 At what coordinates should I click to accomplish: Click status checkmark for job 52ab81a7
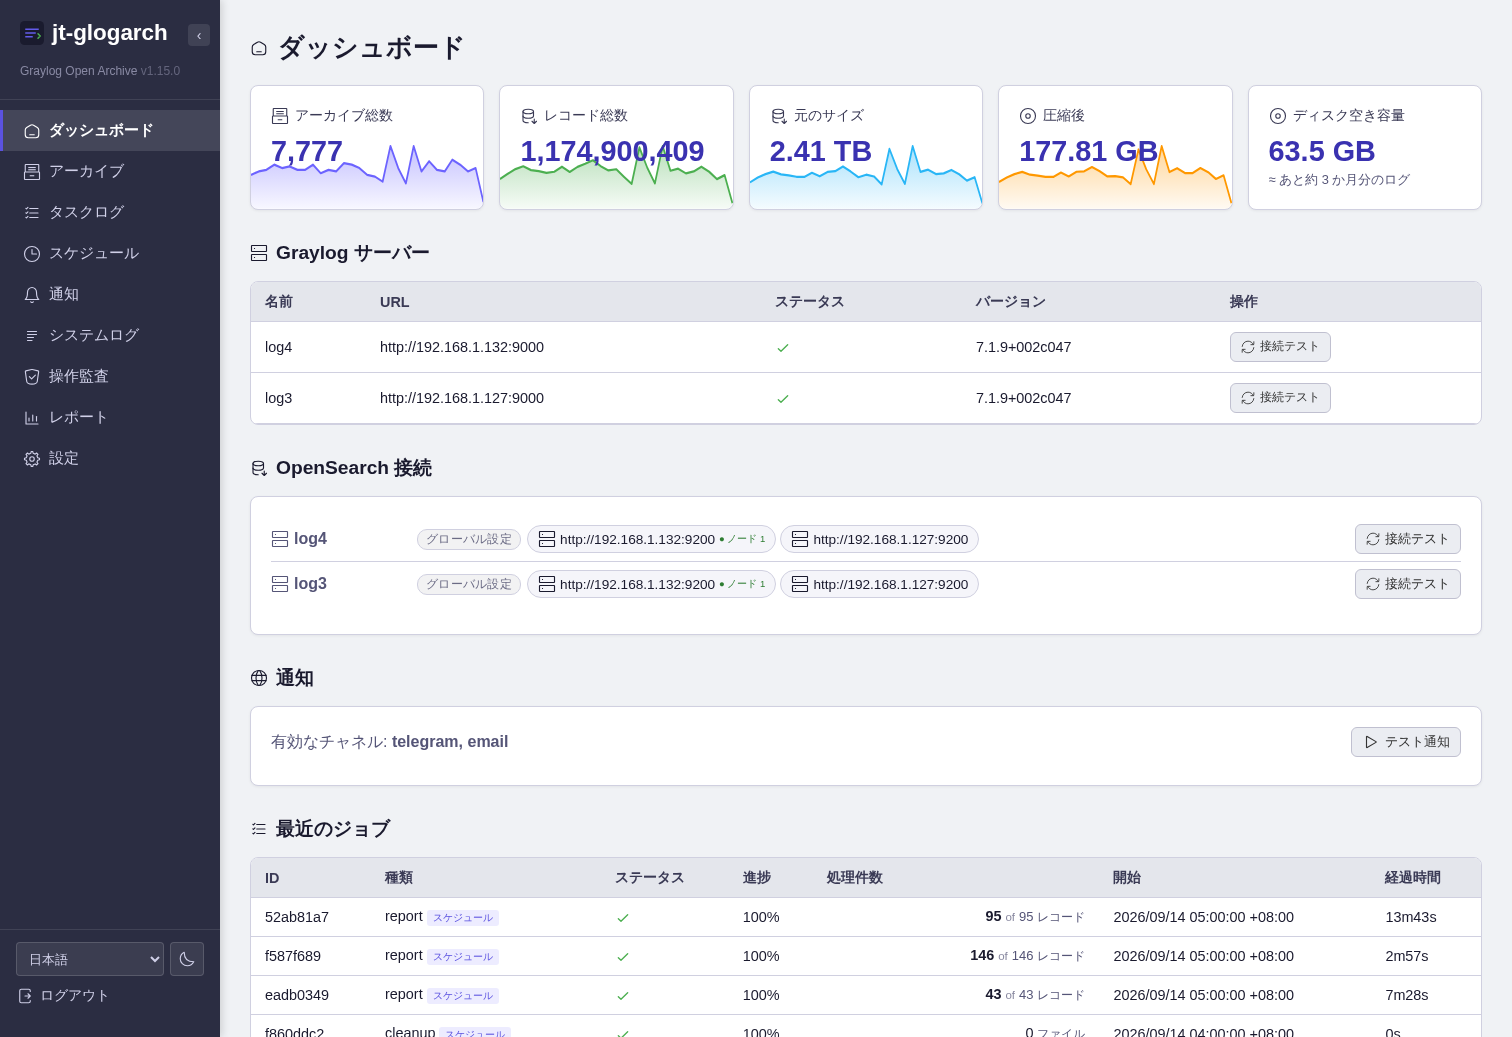(623, 918)
